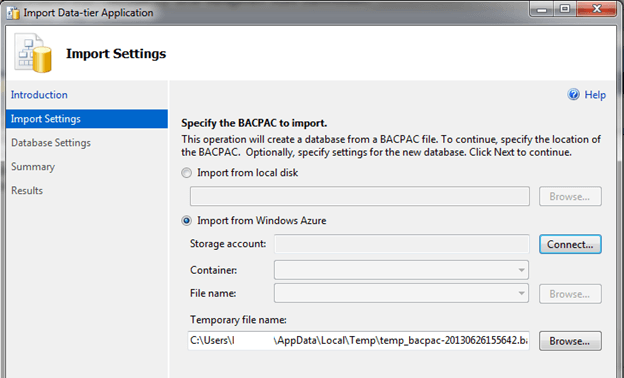Open the File name dropdown
Image resolution: width=624 pixels, height=378 pixels.
click(x=401, y=293)
